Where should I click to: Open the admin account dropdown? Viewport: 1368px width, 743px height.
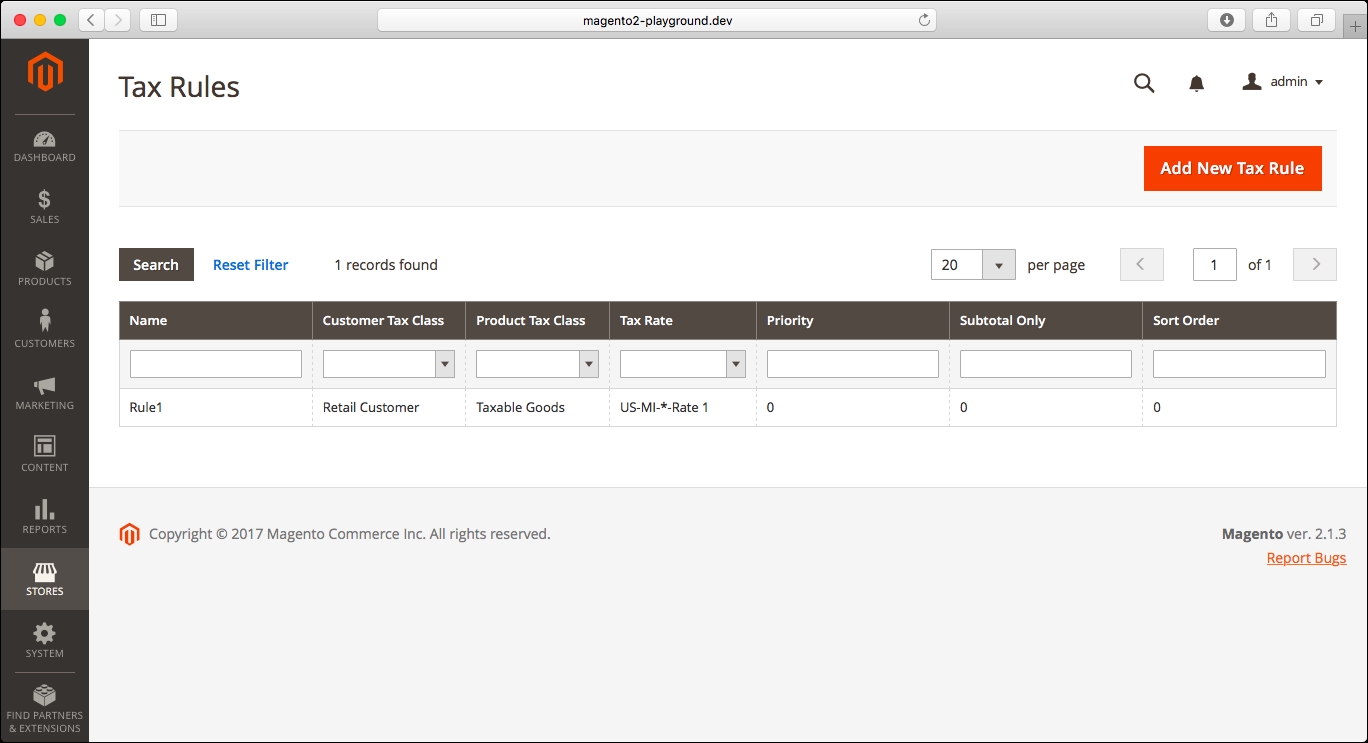1283,82
